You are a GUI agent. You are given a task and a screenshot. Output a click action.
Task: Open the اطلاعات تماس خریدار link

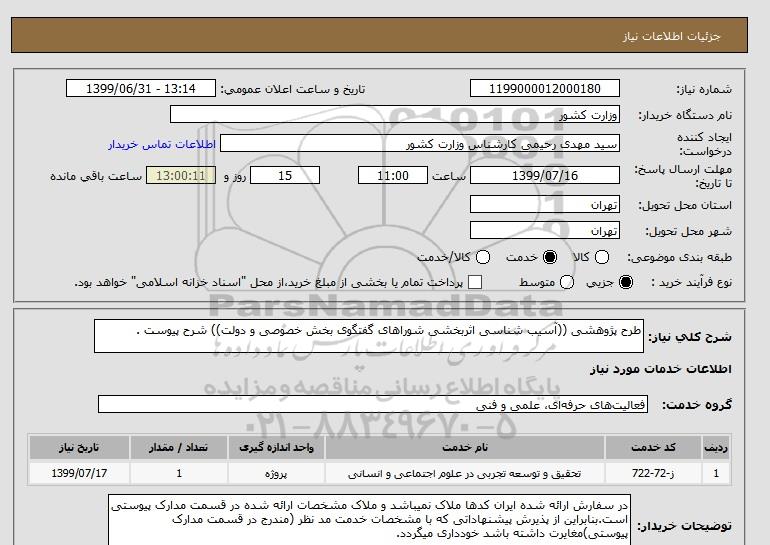pyautogui.click(x=162, y=145)
